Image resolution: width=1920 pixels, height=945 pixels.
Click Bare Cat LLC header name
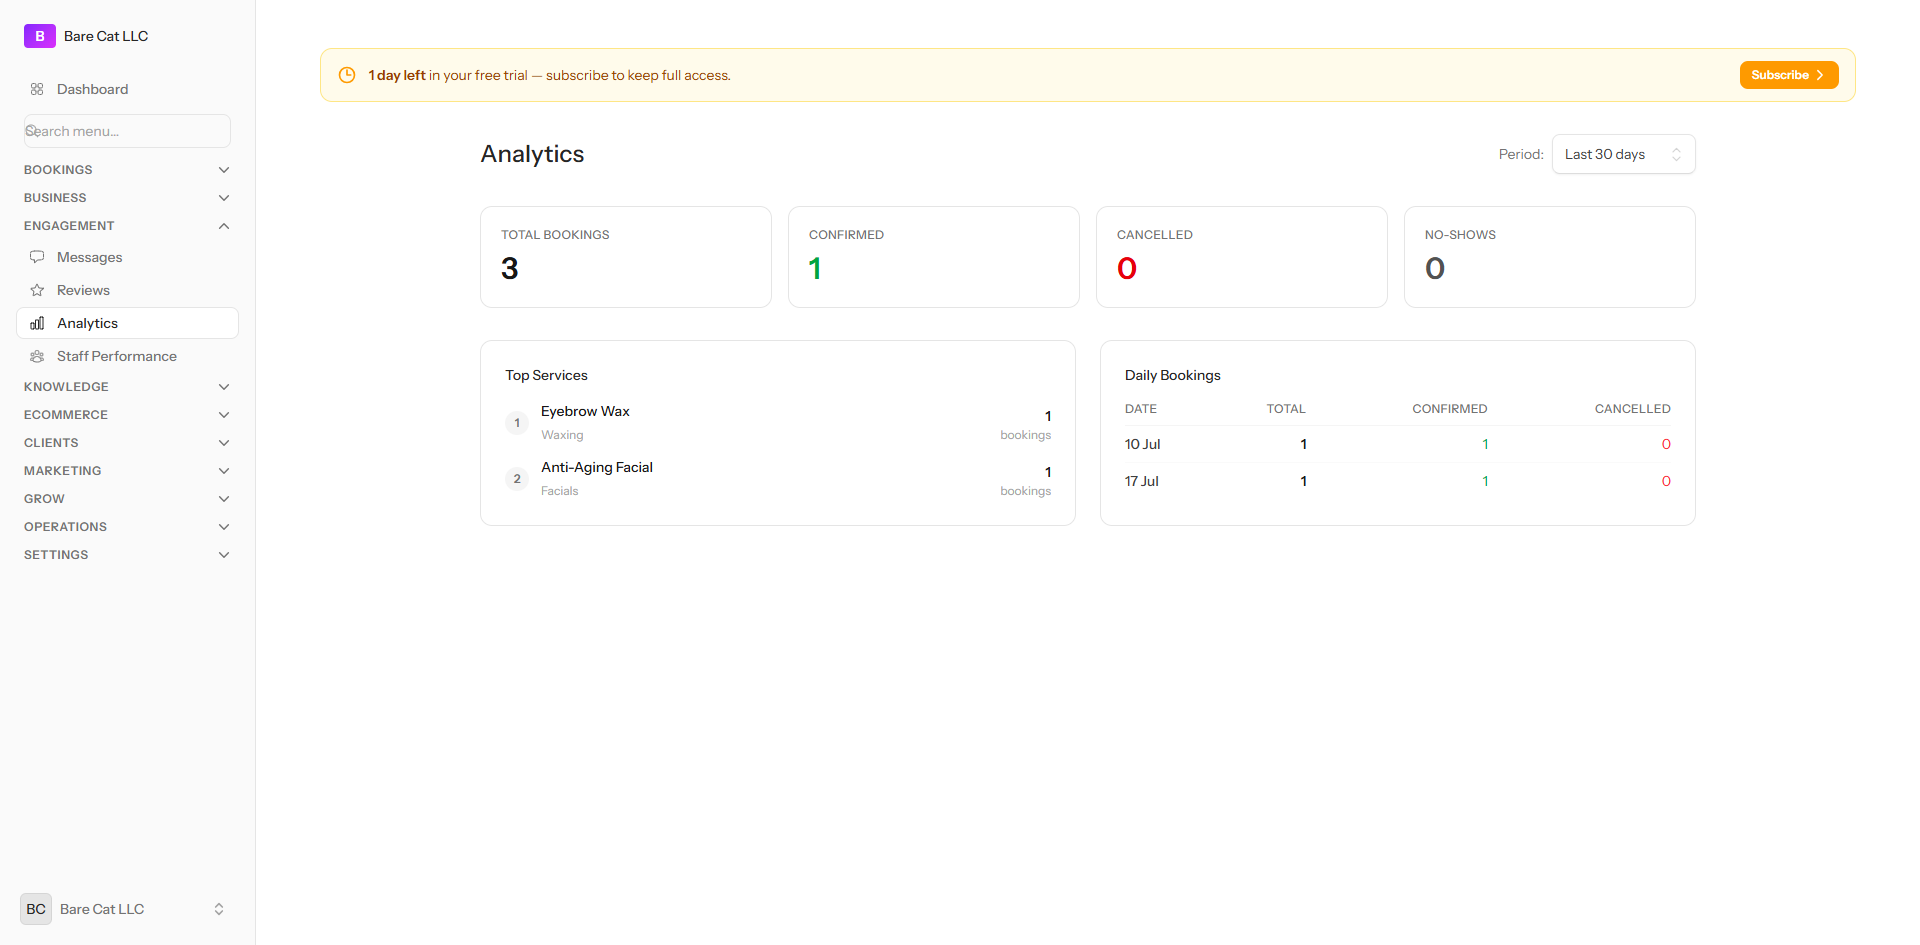tap(106, 36)
